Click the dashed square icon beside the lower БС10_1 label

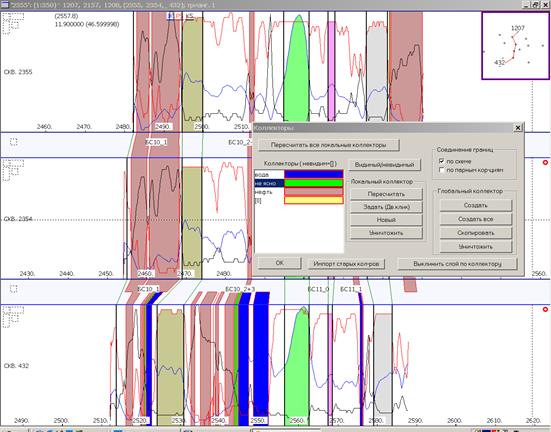14,289
